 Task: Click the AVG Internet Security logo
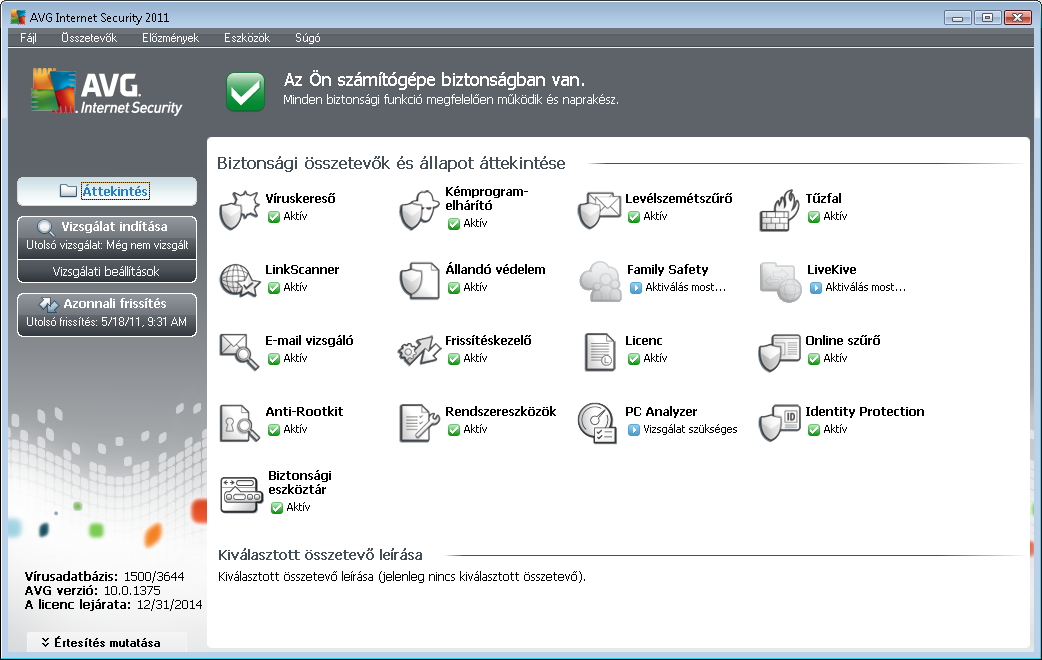click(106, 91)
